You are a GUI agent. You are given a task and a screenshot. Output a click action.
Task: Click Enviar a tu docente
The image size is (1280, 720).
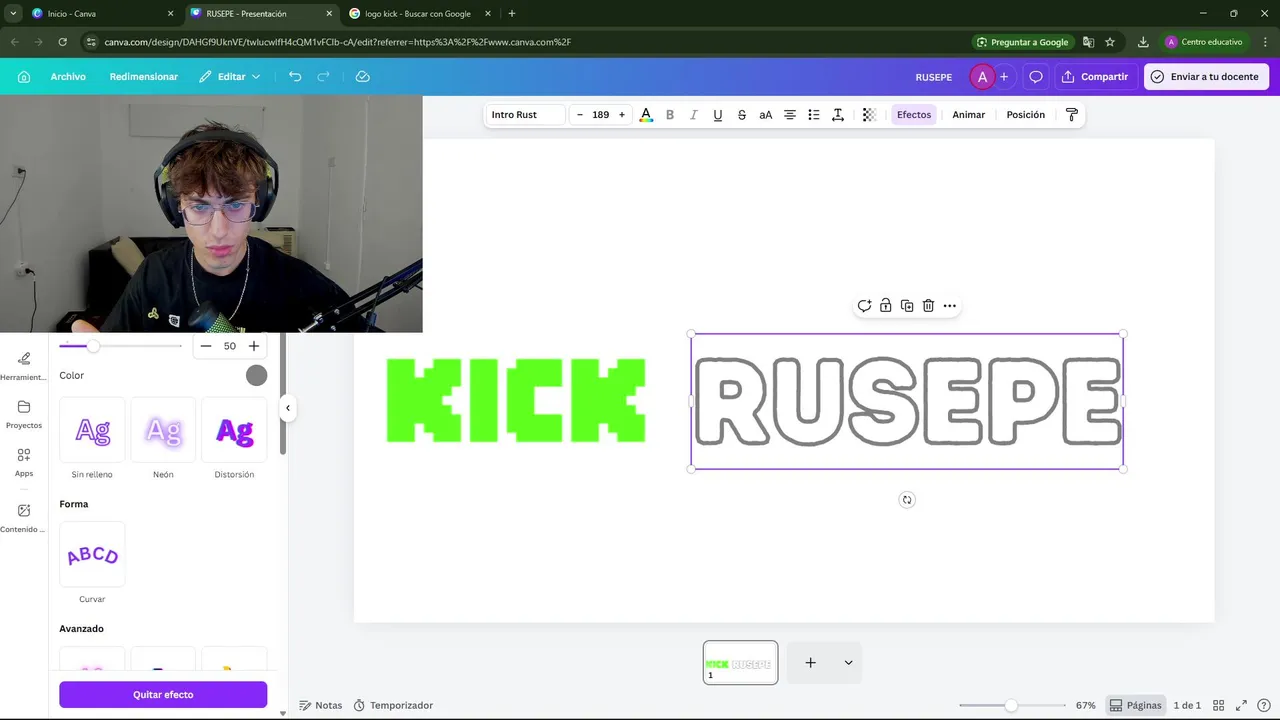pos(1206,77)
